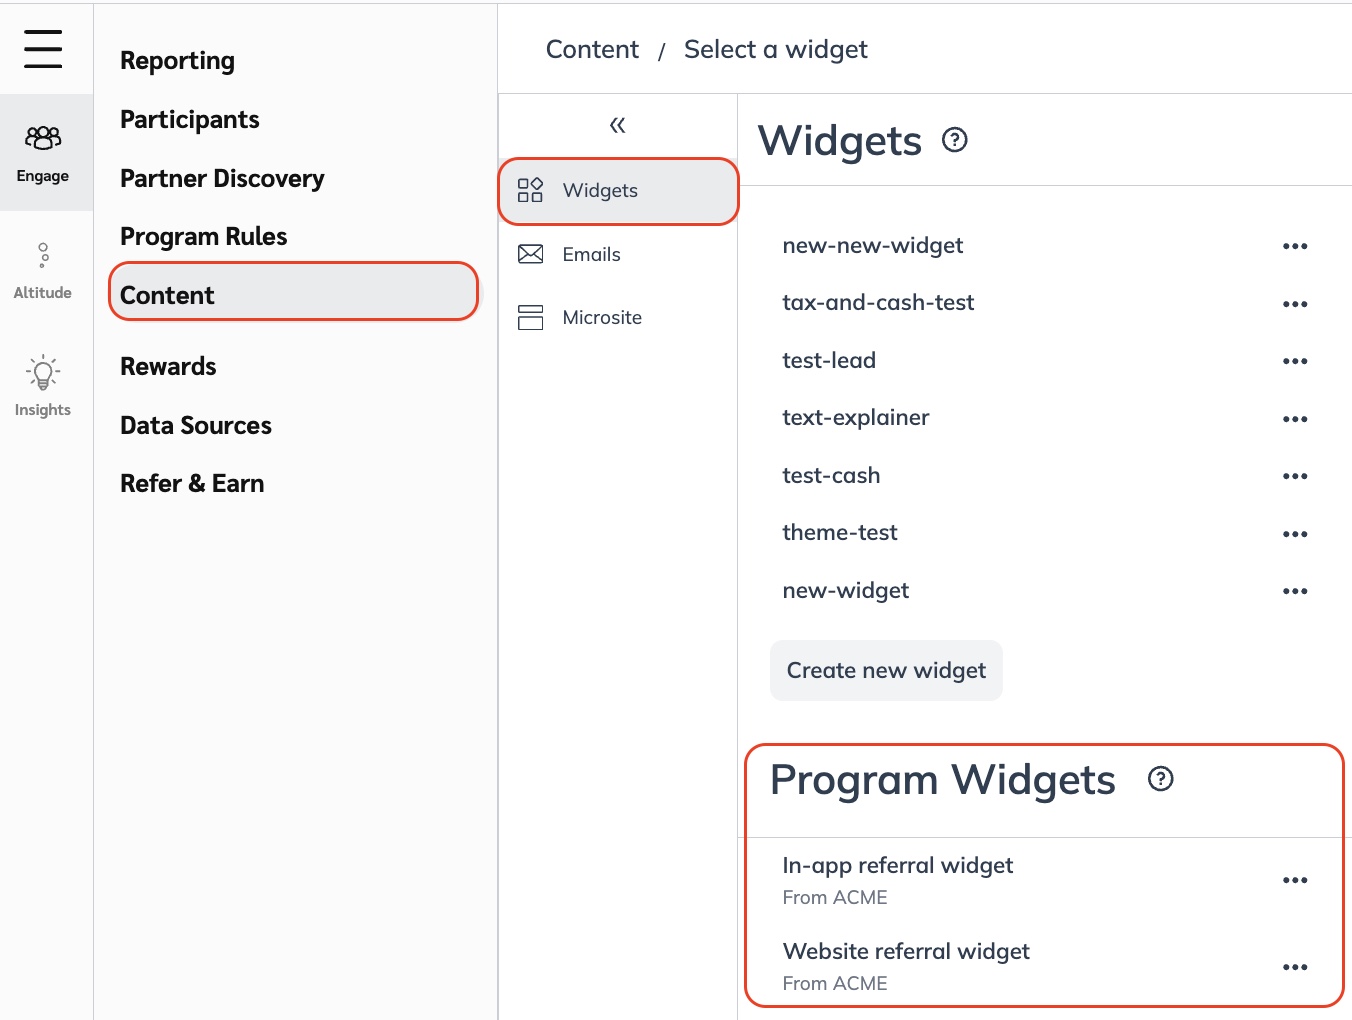Screen dimensions: 1352x1020
Task: Open options menu for new-new-widget
Action: (1295, 246)
